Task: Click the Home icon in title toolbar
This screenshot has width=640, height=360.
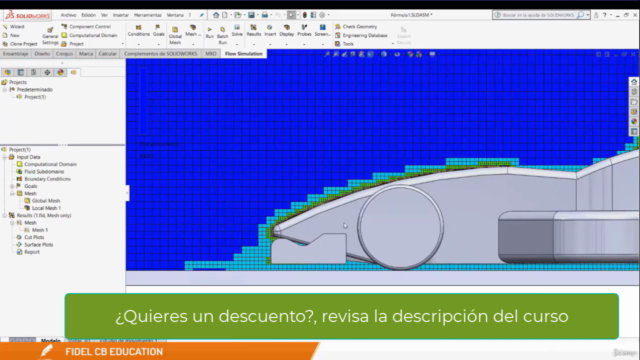Action: pos(216,15)
